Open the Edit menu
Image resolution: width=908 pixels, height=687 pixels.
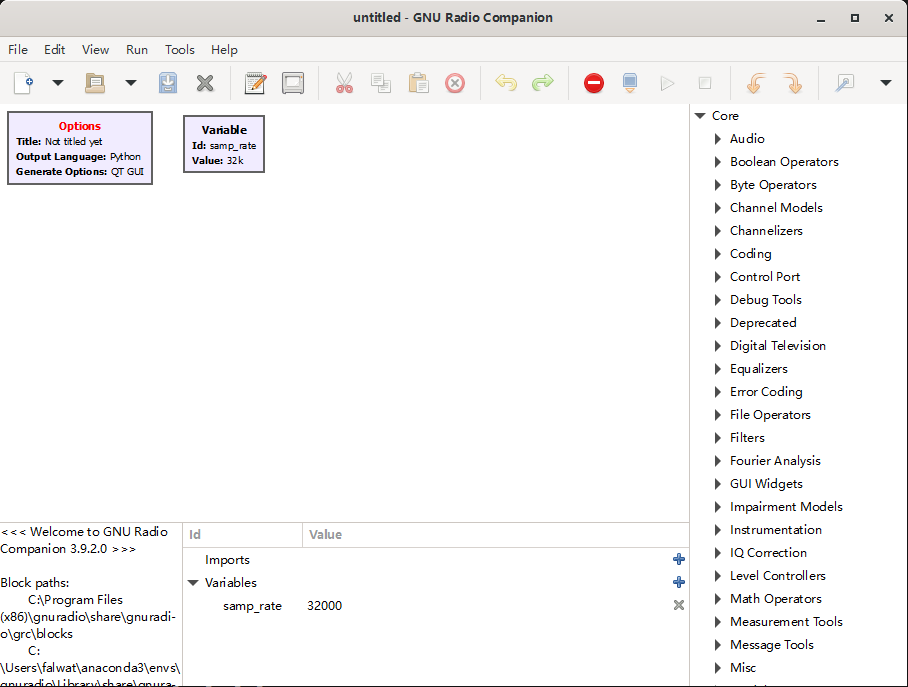coord(54,50)
